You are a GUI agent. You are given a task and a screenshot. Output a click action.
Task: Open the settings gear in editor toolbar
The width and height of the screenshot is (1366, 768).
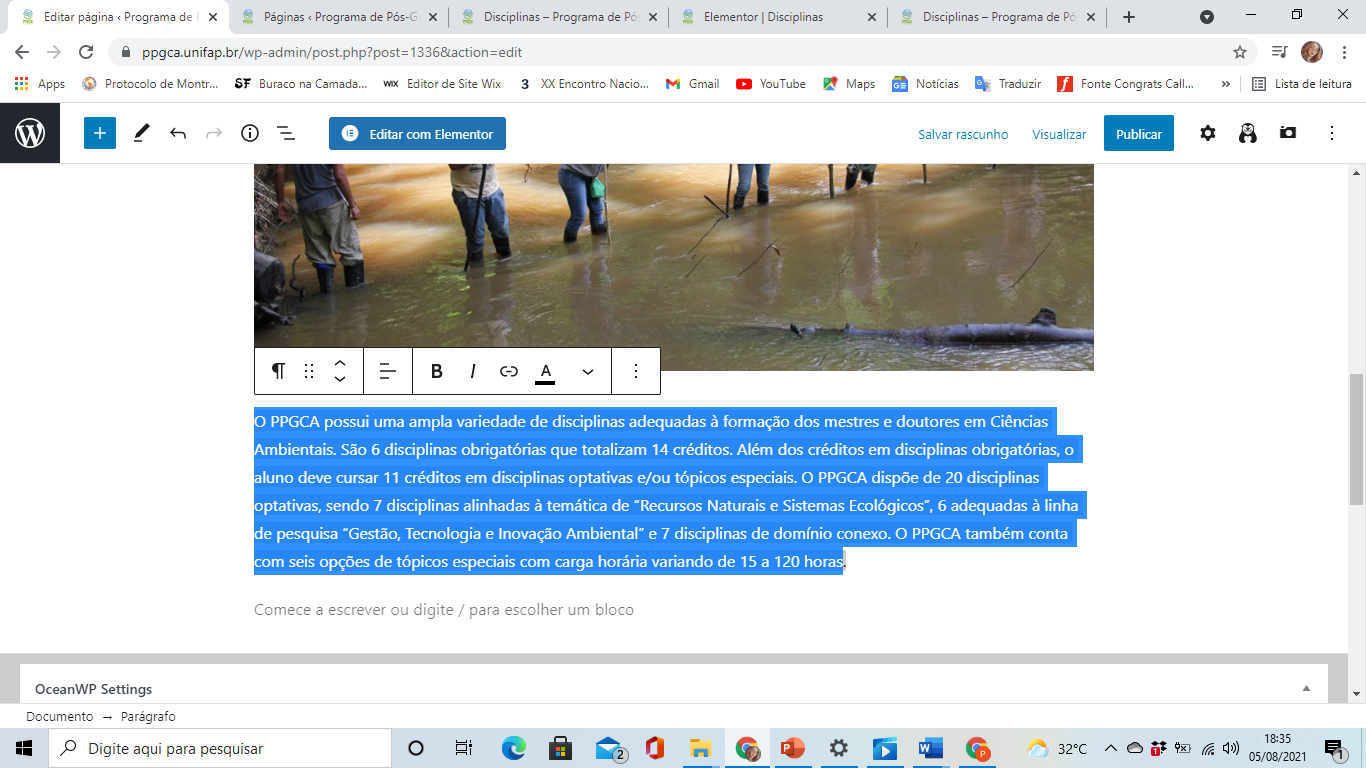pos(1208,133)
